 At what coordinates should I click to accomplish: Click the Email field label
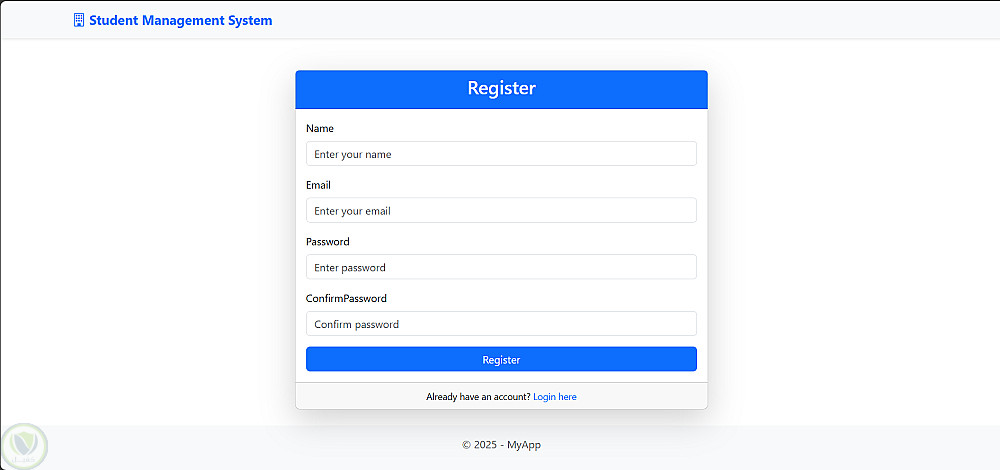click(318, 185)
